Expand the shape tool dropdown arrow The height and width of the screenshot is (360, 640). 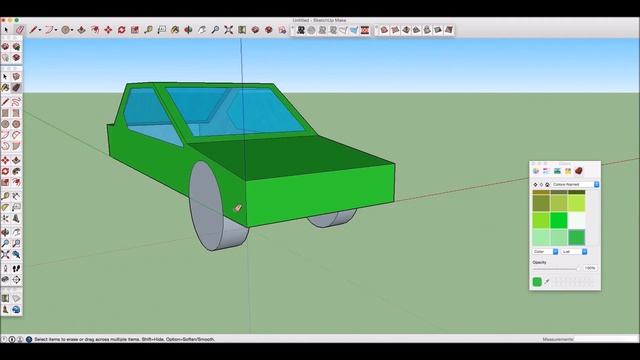tap(72, 30)
